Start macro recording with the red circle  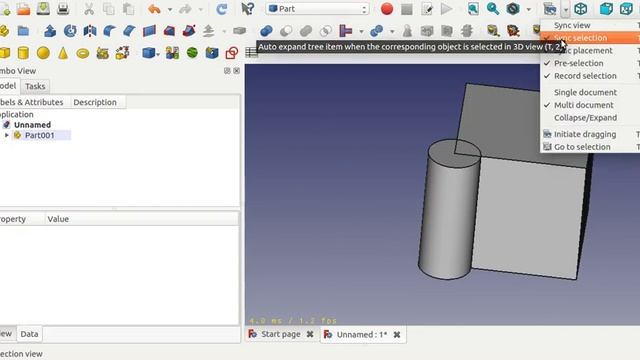pyautogui.click(x=387, y=9)
